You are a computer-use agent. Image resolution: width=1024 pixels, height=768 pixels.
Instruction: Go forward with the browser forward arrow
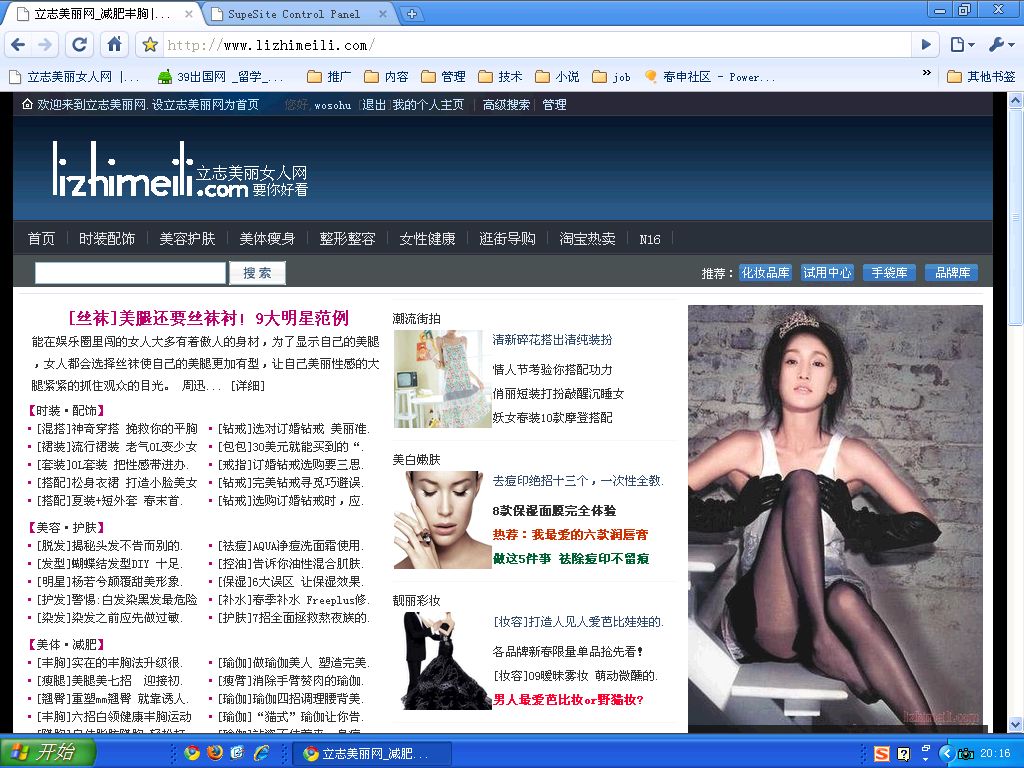click(x=45, y=45)
